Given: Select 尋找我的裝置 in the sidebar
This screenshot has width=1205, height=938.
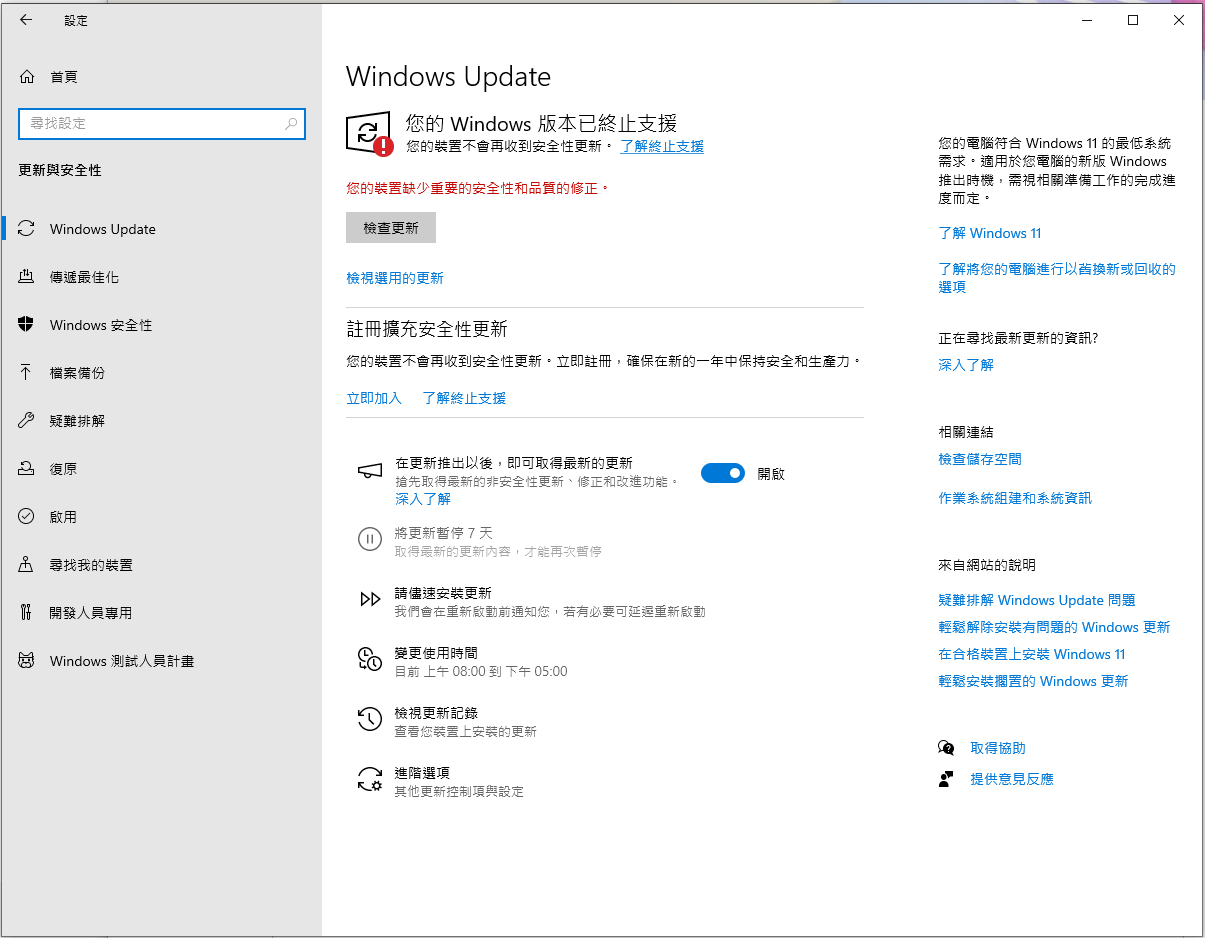Looking at the screenshot, I should pos(162,565).
